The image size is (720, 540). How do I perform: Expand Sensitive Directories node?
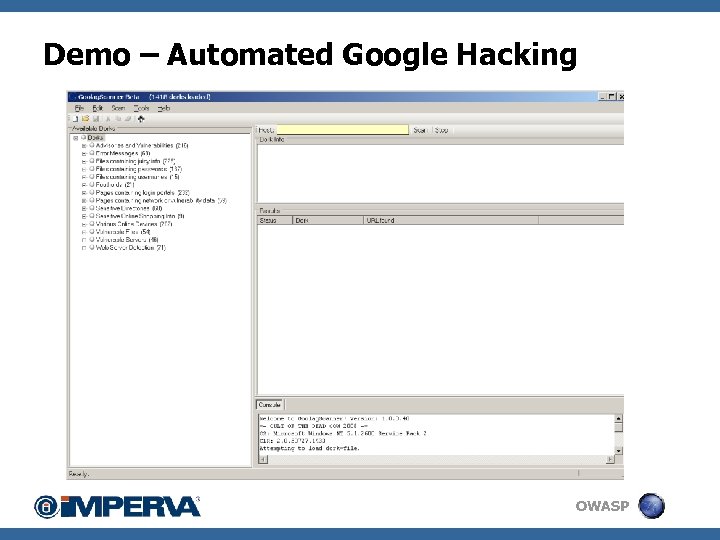pyautogui.click(x=84, y=208)
